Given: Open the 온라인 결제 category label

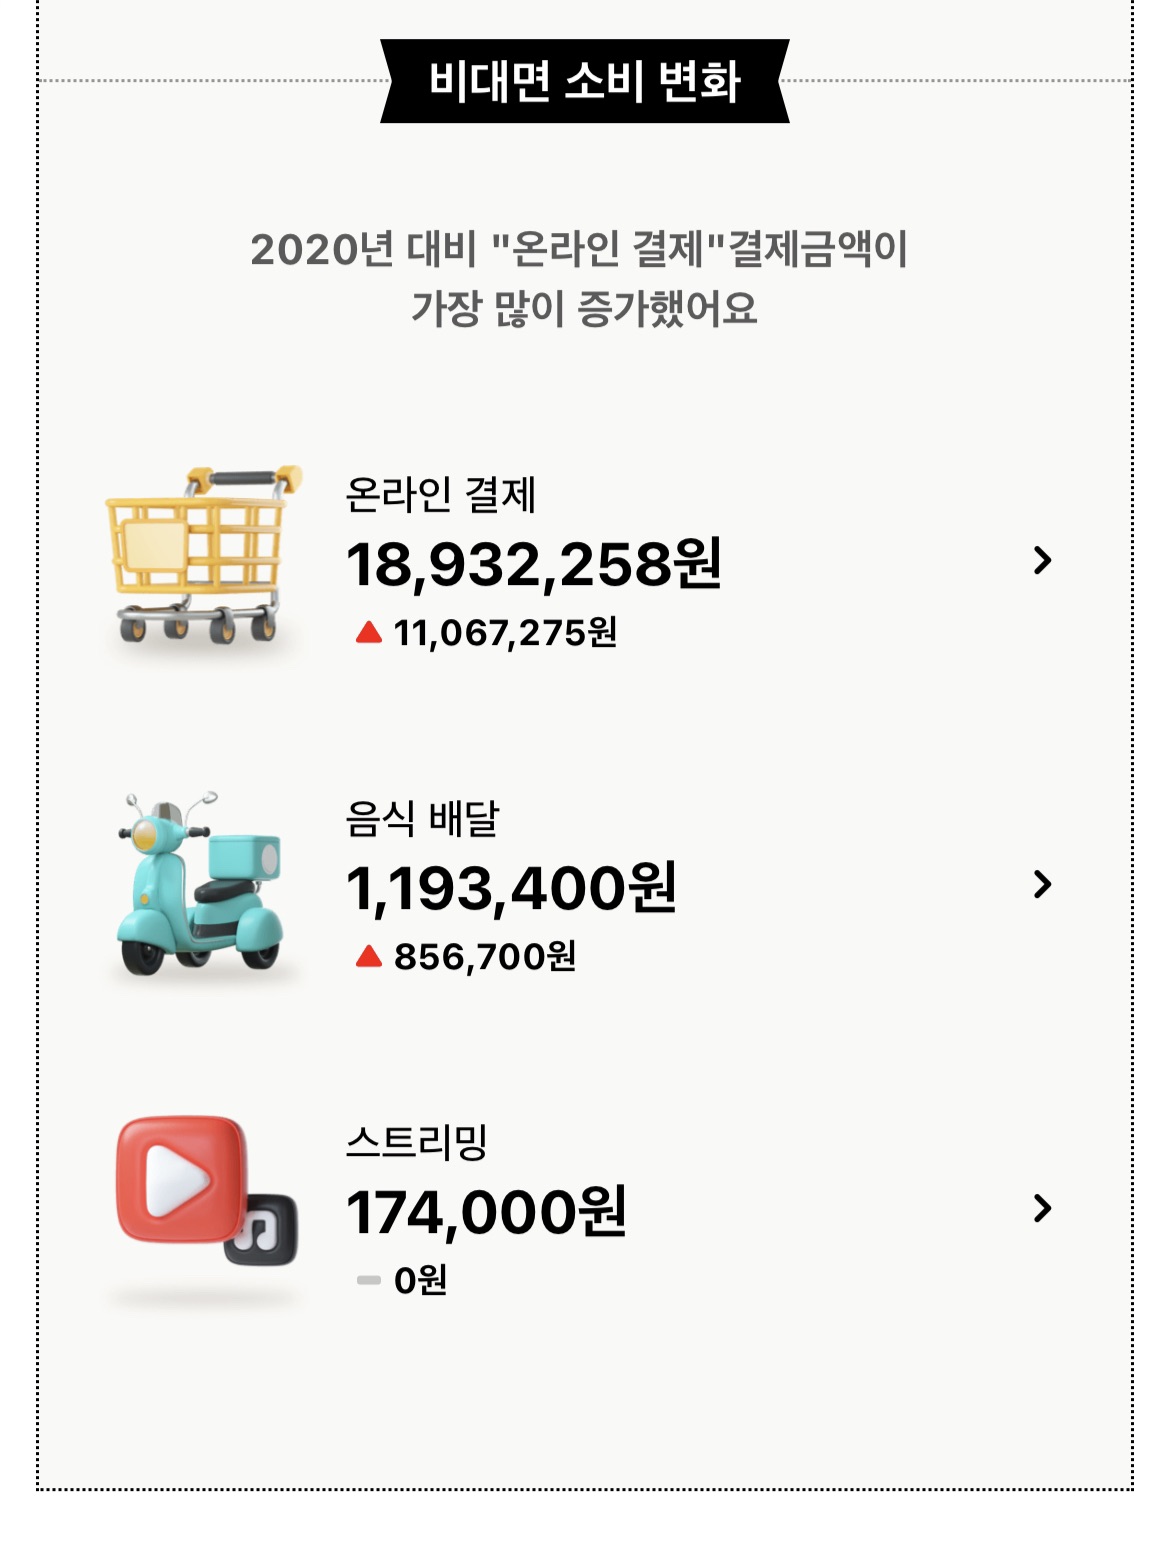Looking at the screenshot, I should click(441, 494).
